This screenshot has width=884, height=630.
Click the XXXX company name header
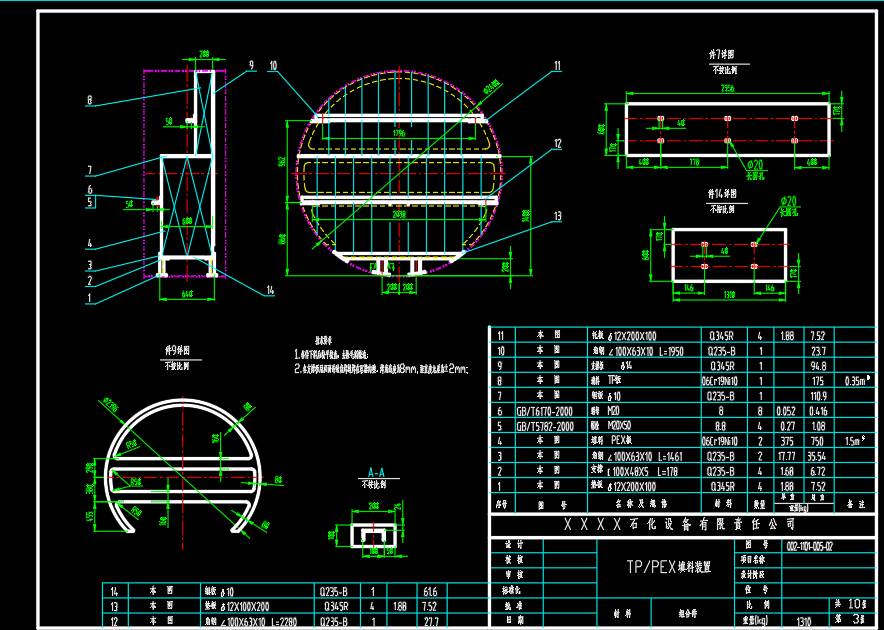[x=680, y=523]
